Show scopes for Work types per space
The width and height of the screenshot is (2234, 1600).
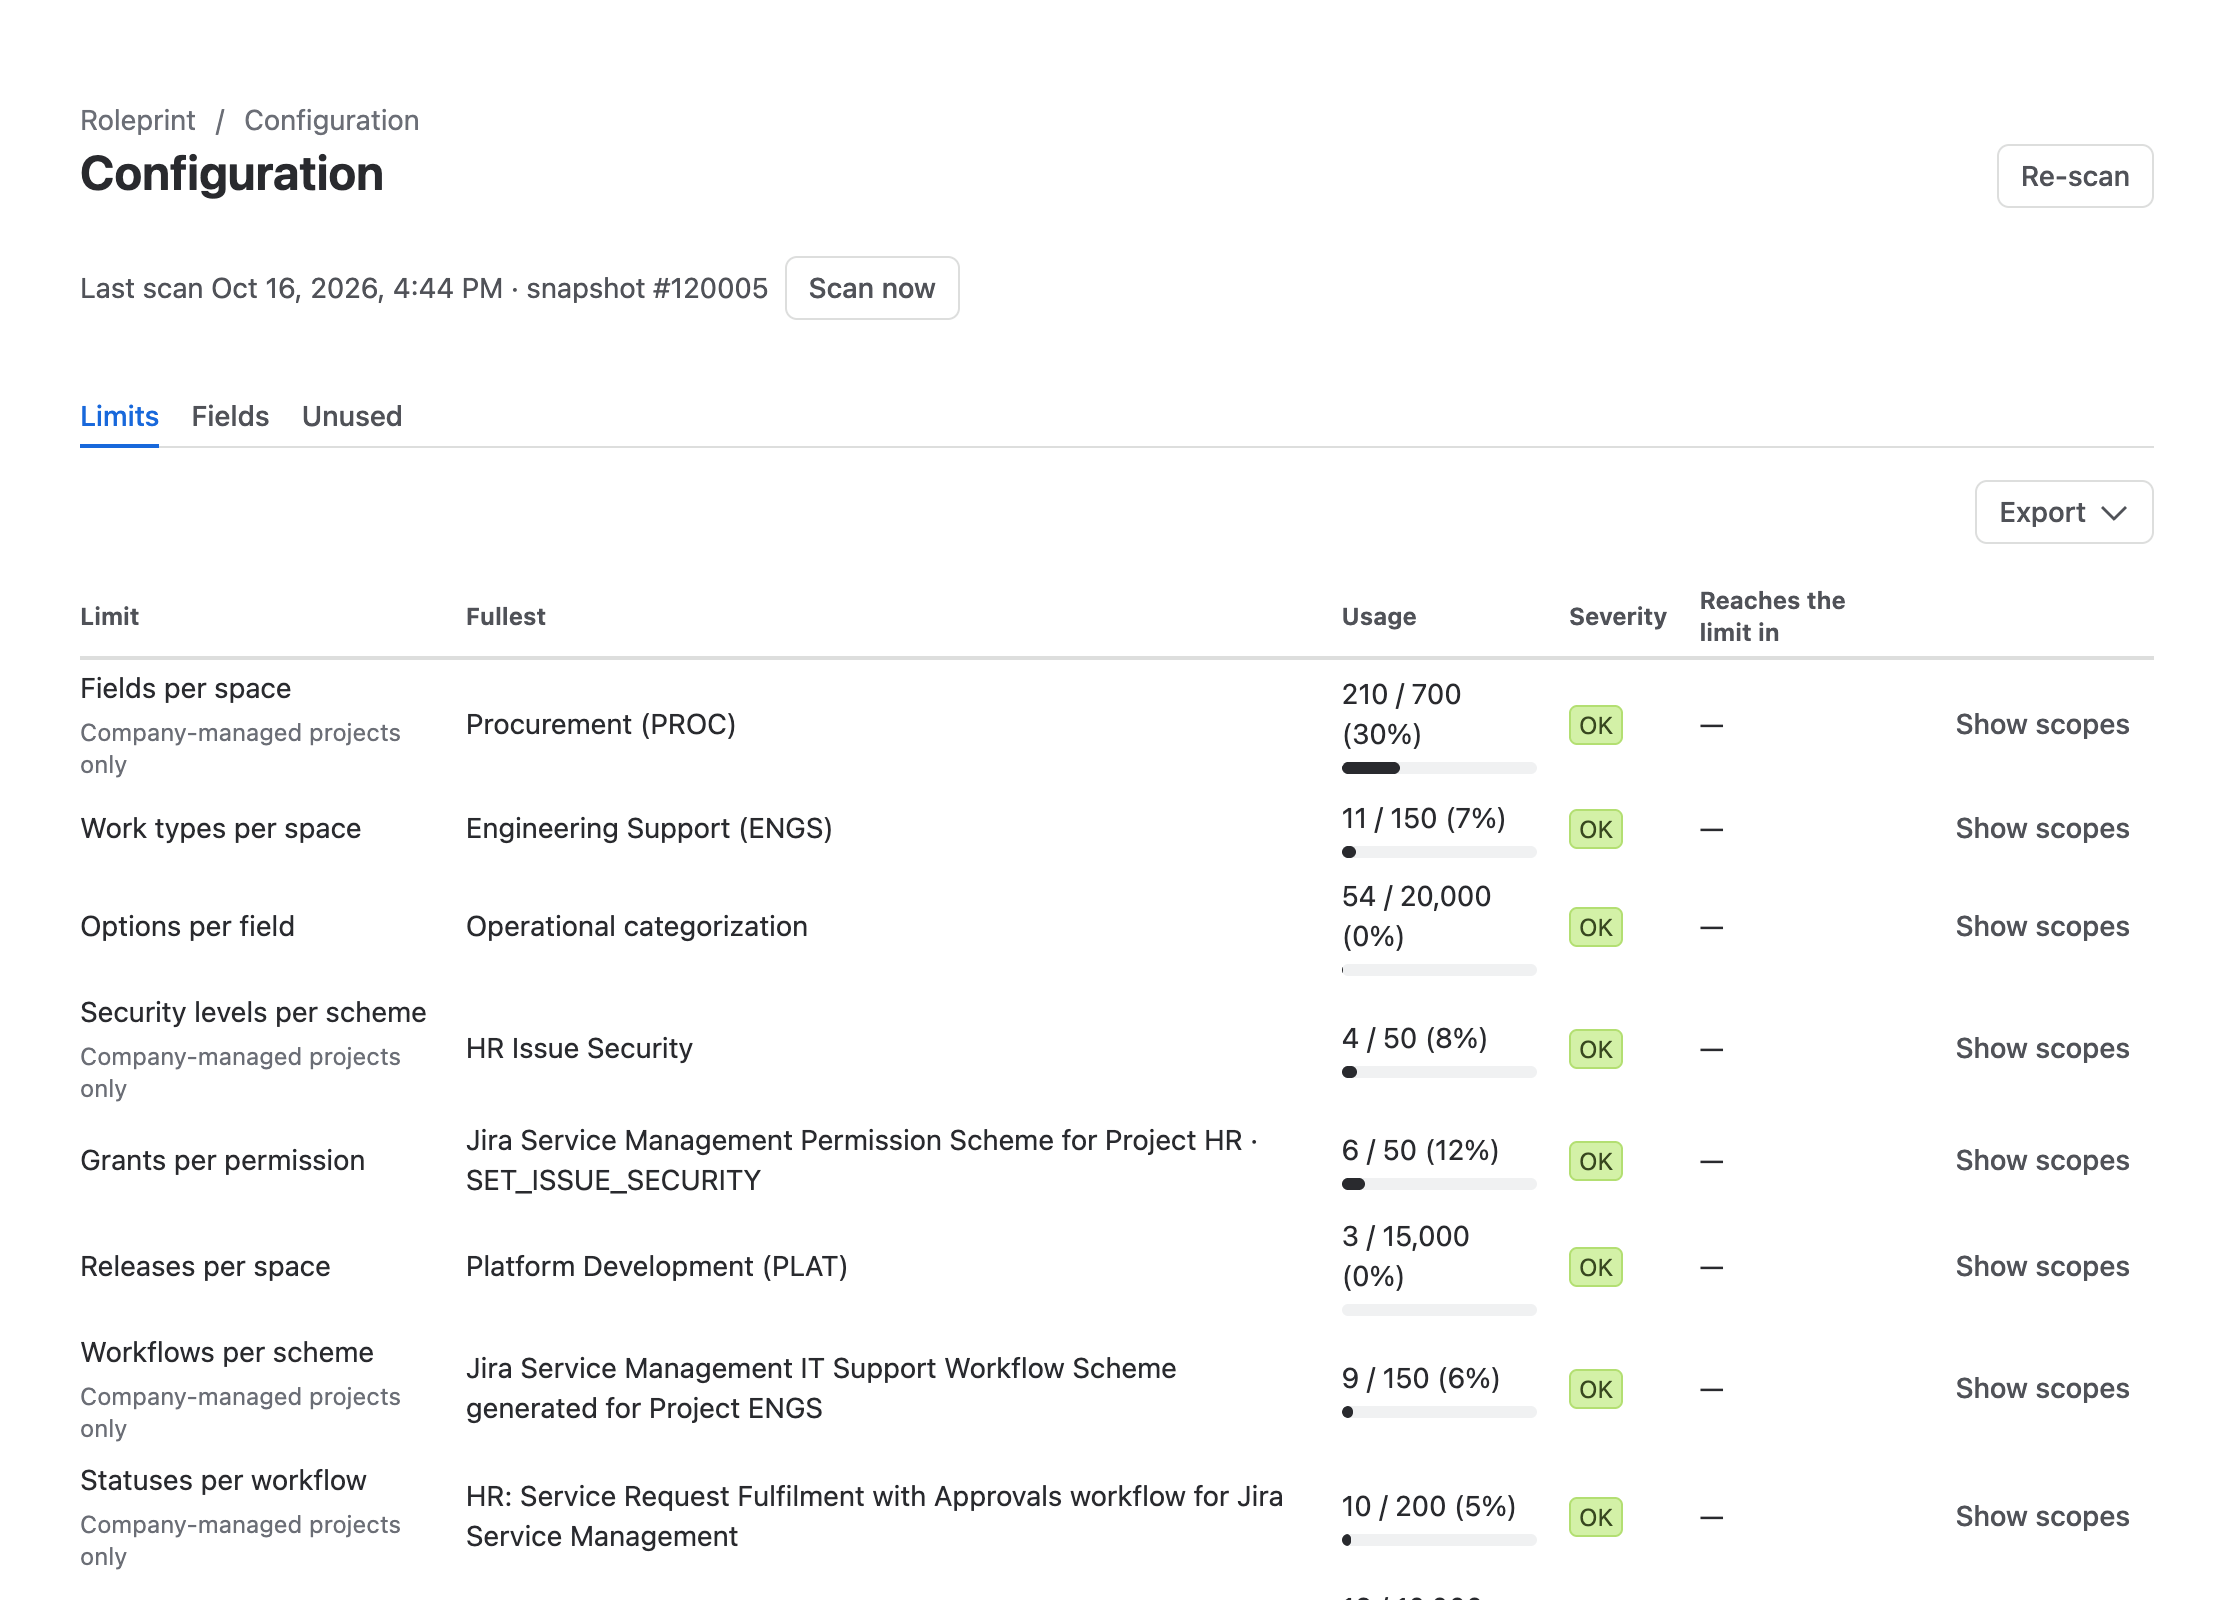[x=2042, y=828]
